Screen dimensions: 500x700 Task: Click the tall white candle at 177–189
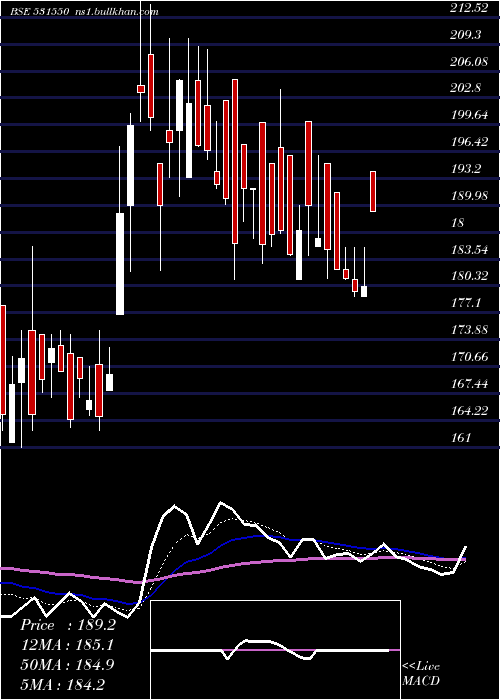click(120, 264)
